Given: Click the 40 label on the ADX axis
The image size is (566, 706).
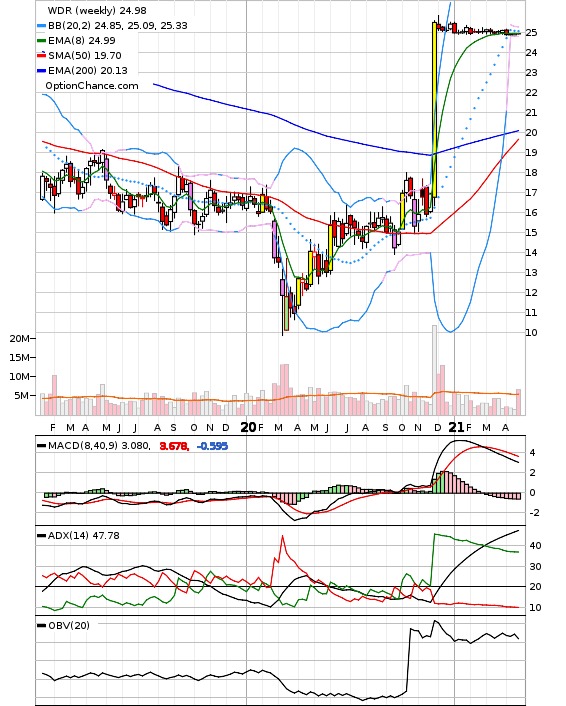Looking at the screenshot, I should pyautogui.click(x=535, y=546).
